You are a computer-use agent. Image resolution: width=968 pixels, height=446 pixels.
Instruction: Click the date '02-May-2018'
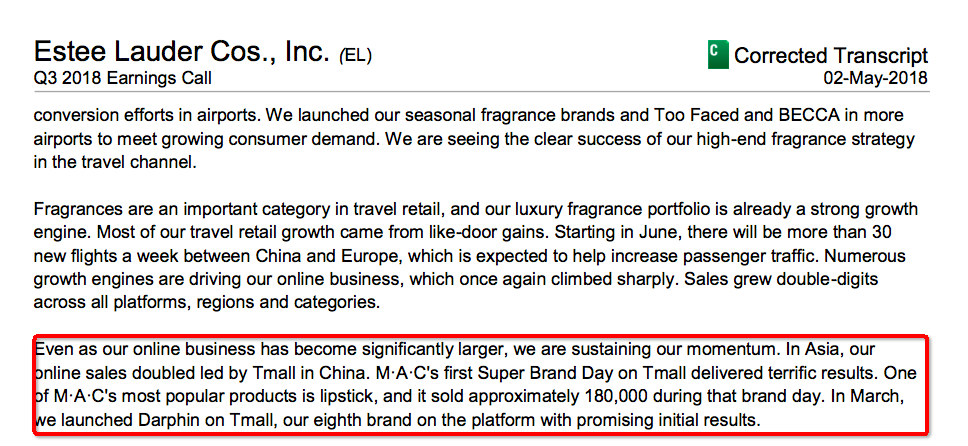pos(875,78)
